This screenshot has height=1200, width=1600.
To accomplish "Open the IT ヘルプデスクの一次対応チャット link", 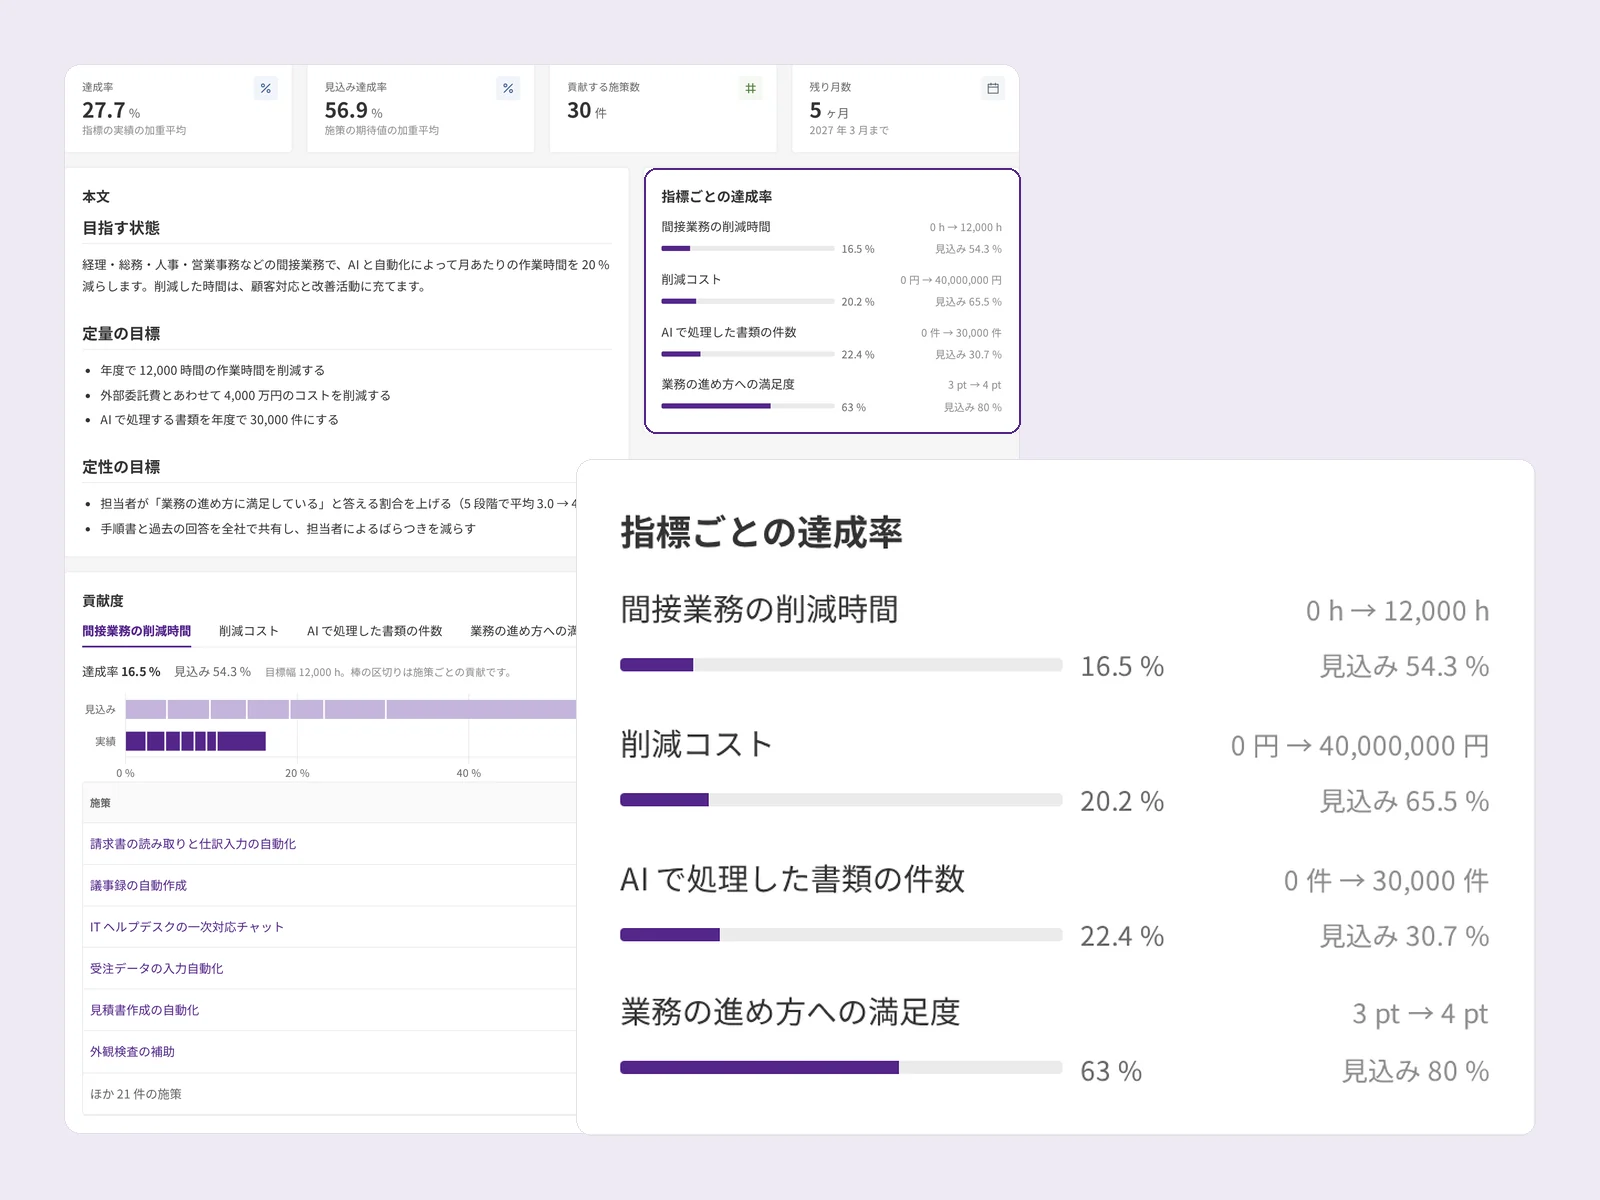I will click(187, 927).
